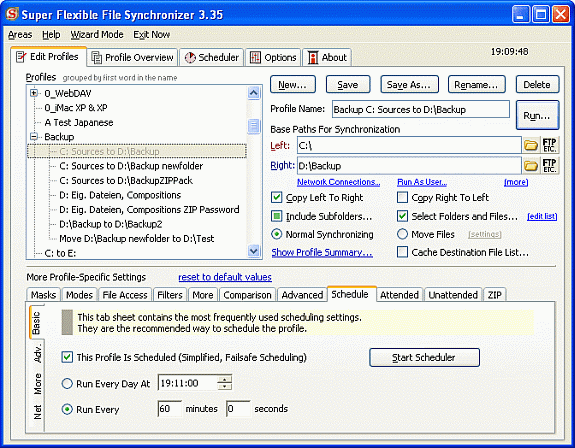Click the minutes interval input field
The image size is (575, 448).
click(x=169, y=409)
